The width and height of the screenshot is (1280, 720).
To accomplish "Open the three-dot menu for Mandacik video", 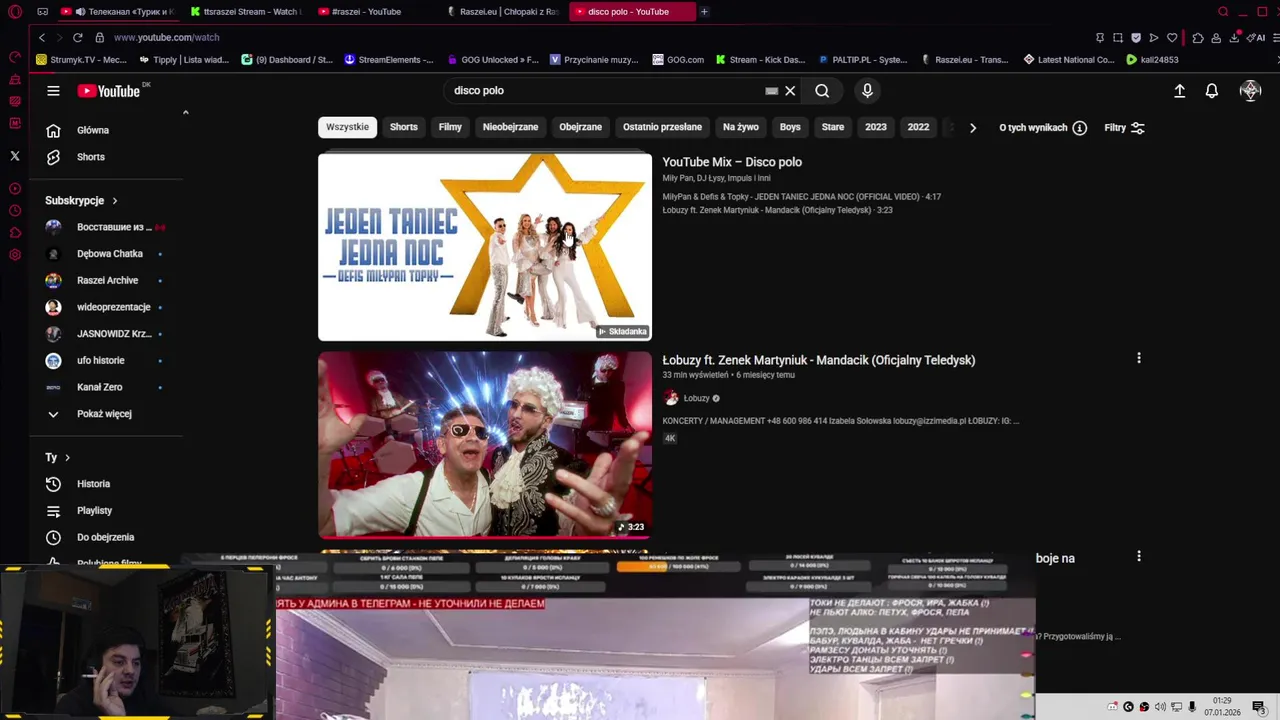I will tap(1138, 358).
